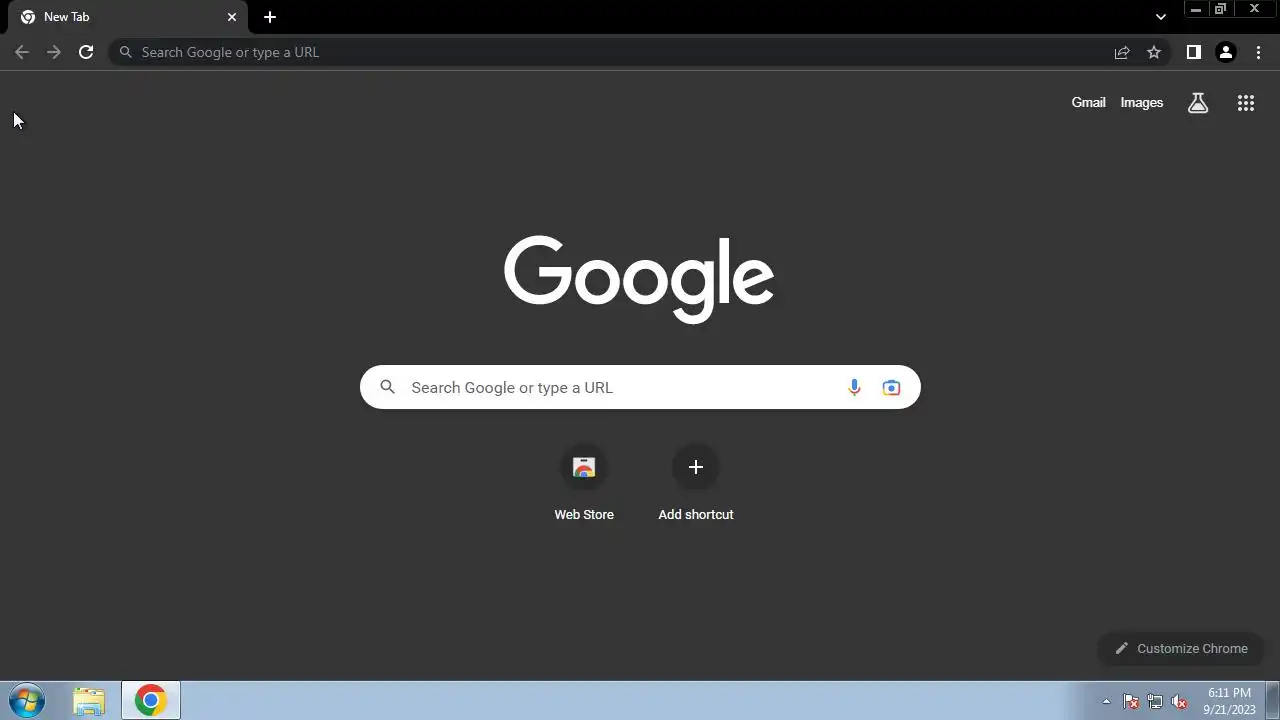Close the New Tab tab
The image size is (1280, 720).
(232, 17)
